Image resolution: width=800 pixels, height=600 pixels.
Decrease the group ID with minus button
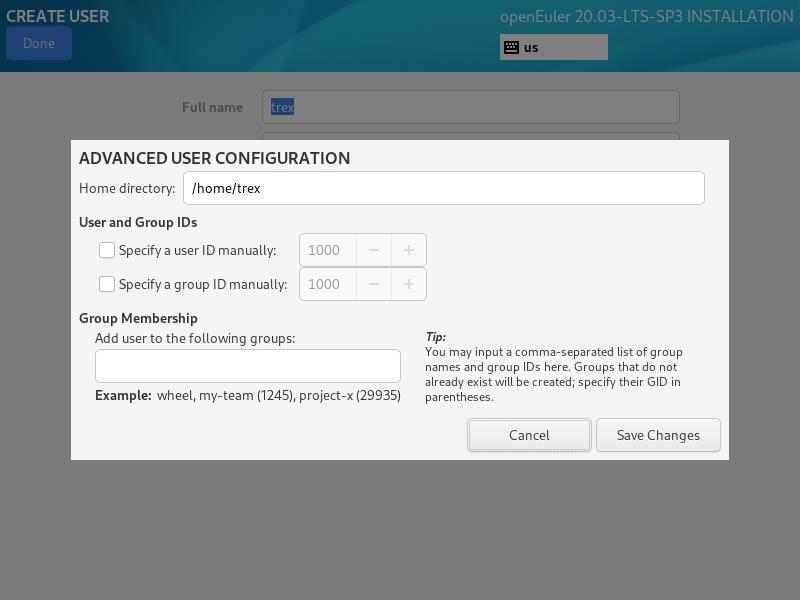pyautogui.click(x=374, y=284)
